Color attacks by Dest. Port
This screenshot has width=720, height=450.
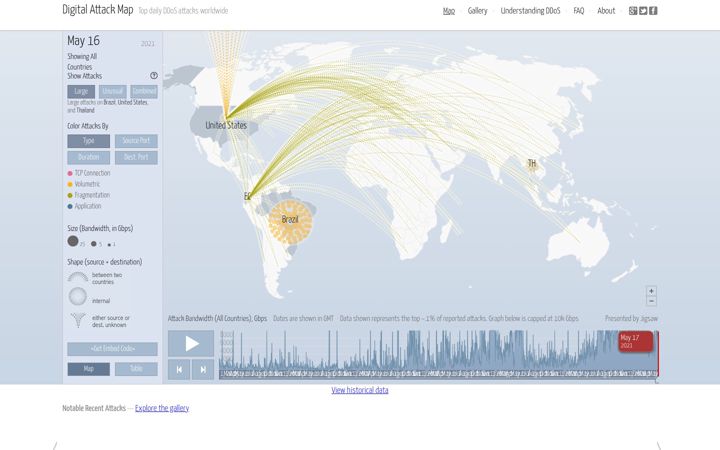point(136,158)
